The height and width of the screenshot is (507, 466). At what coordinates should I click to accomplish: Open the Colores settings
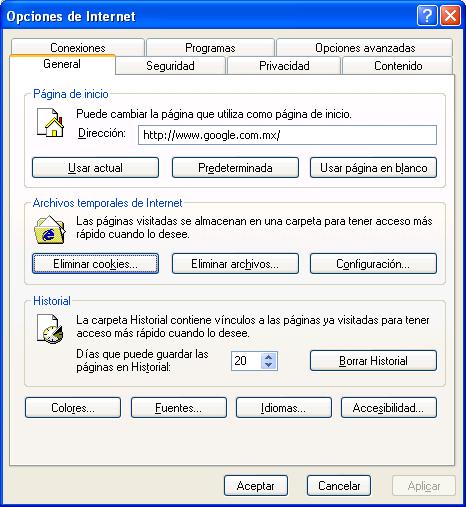point(73,408)
